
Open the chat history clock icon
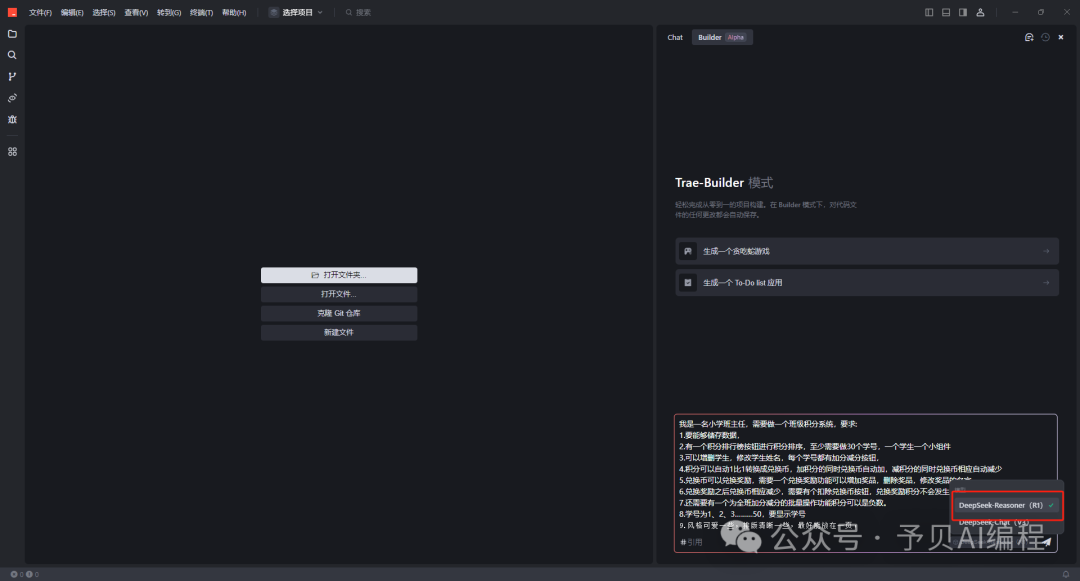click(1046, 37)
